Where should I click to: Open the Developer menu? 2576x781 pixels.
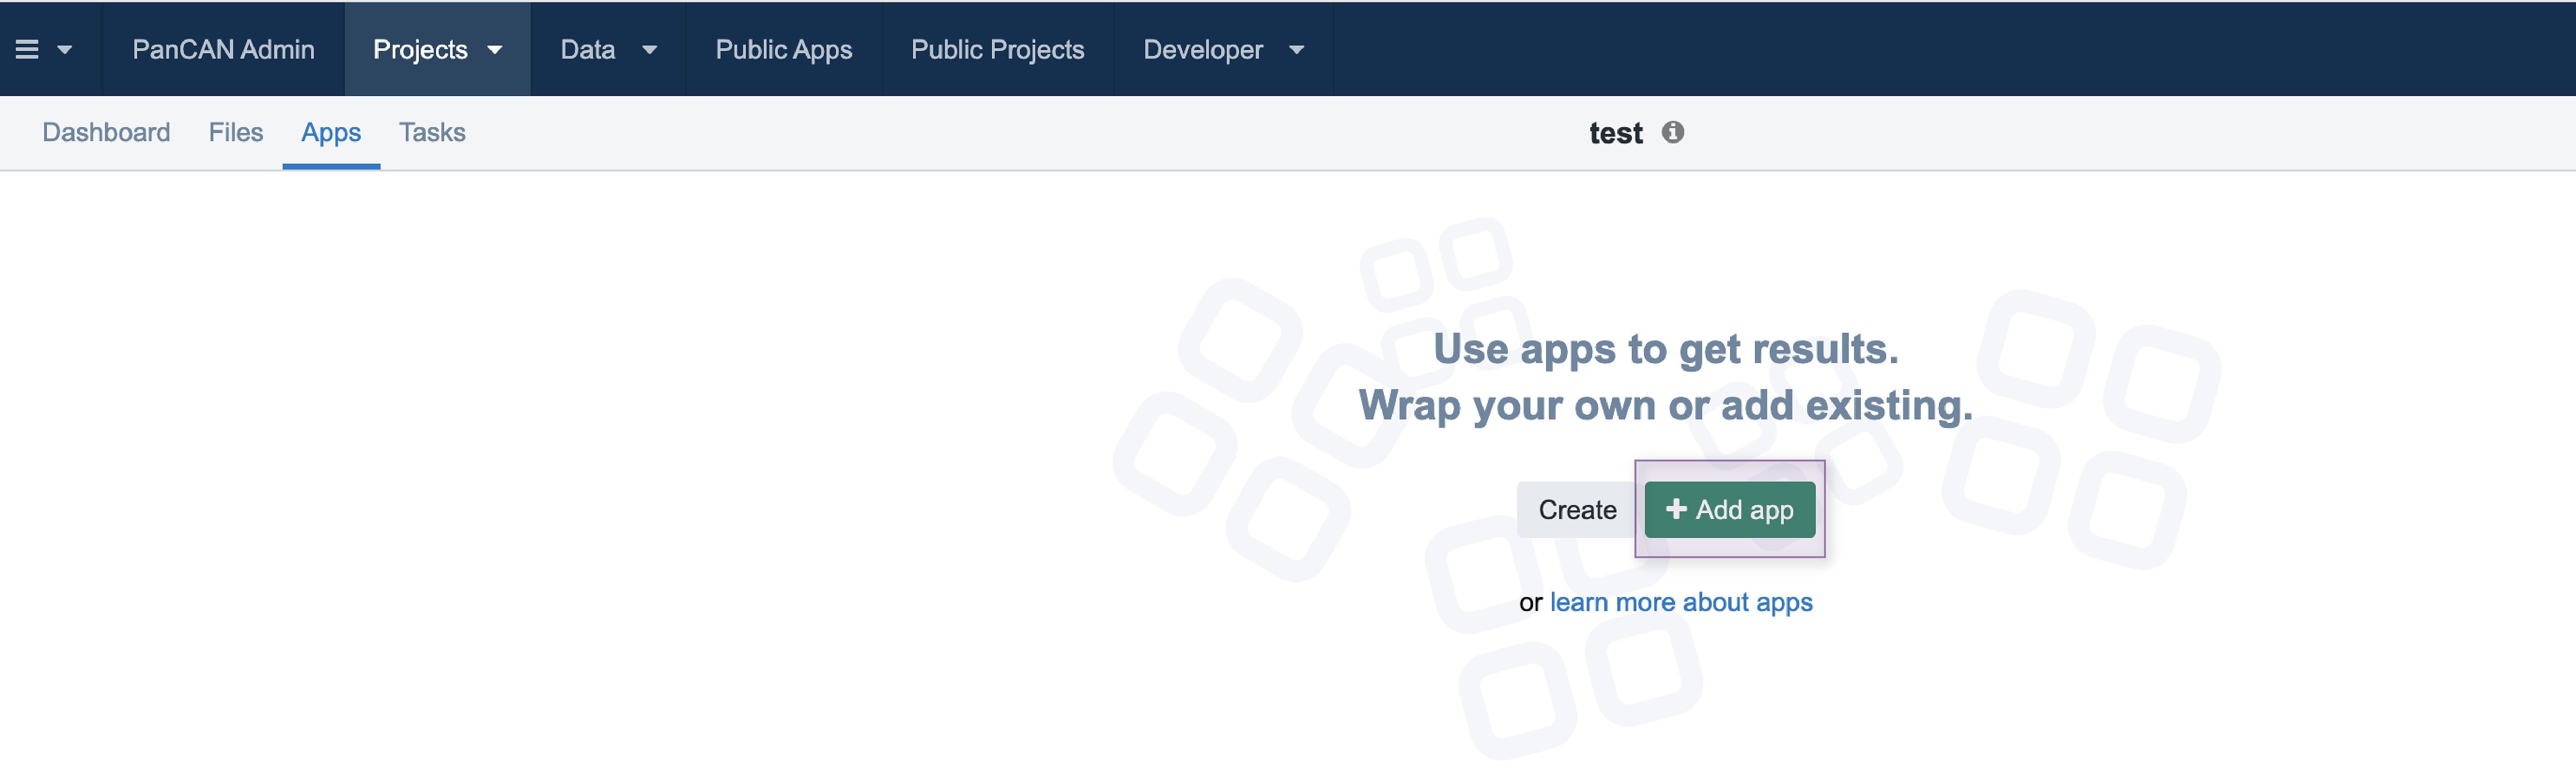click(1202, 49)
